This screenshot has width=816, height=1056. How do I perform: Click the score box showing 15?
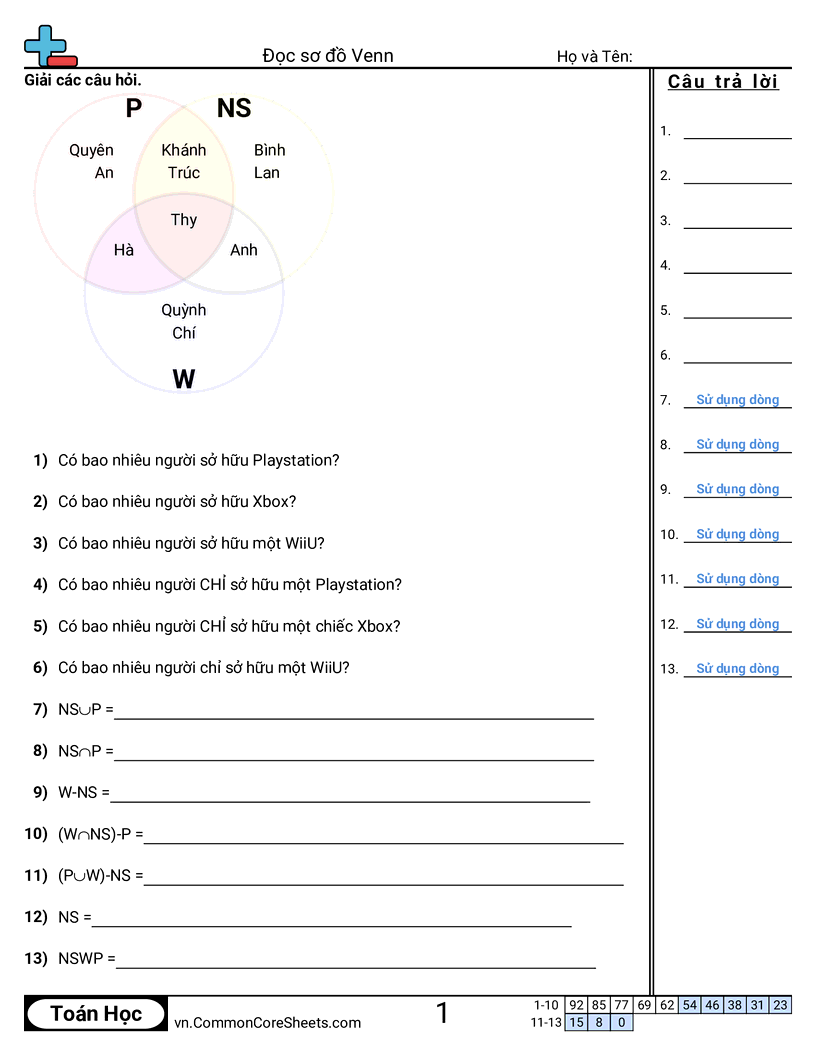pyautogui.click(x=576, y=1022)
